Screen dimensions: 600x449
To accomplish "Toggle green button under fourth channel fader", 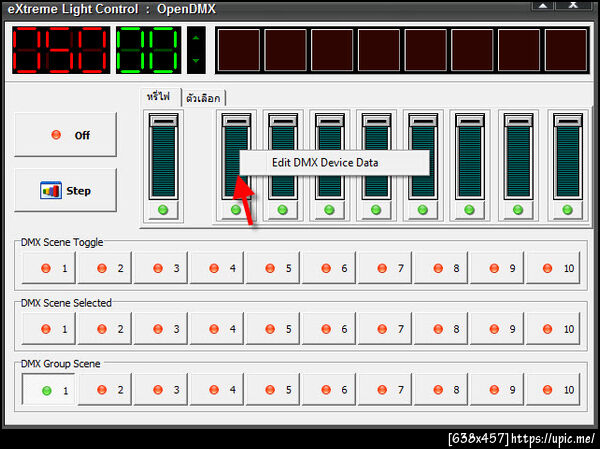I will click(x=376, y=210).
